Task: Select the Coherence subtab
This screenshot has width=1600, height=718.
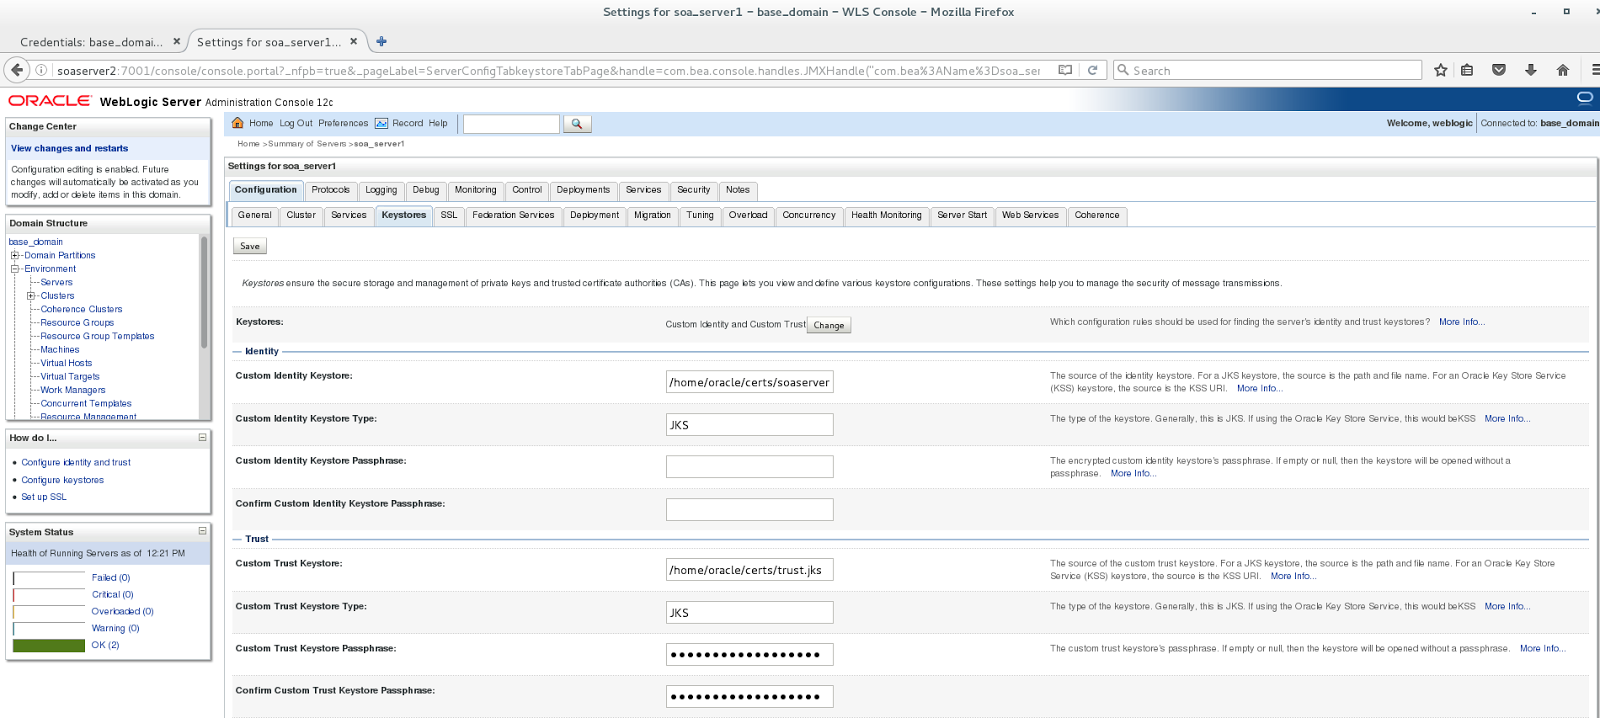Action: (x=1097, y=215)
